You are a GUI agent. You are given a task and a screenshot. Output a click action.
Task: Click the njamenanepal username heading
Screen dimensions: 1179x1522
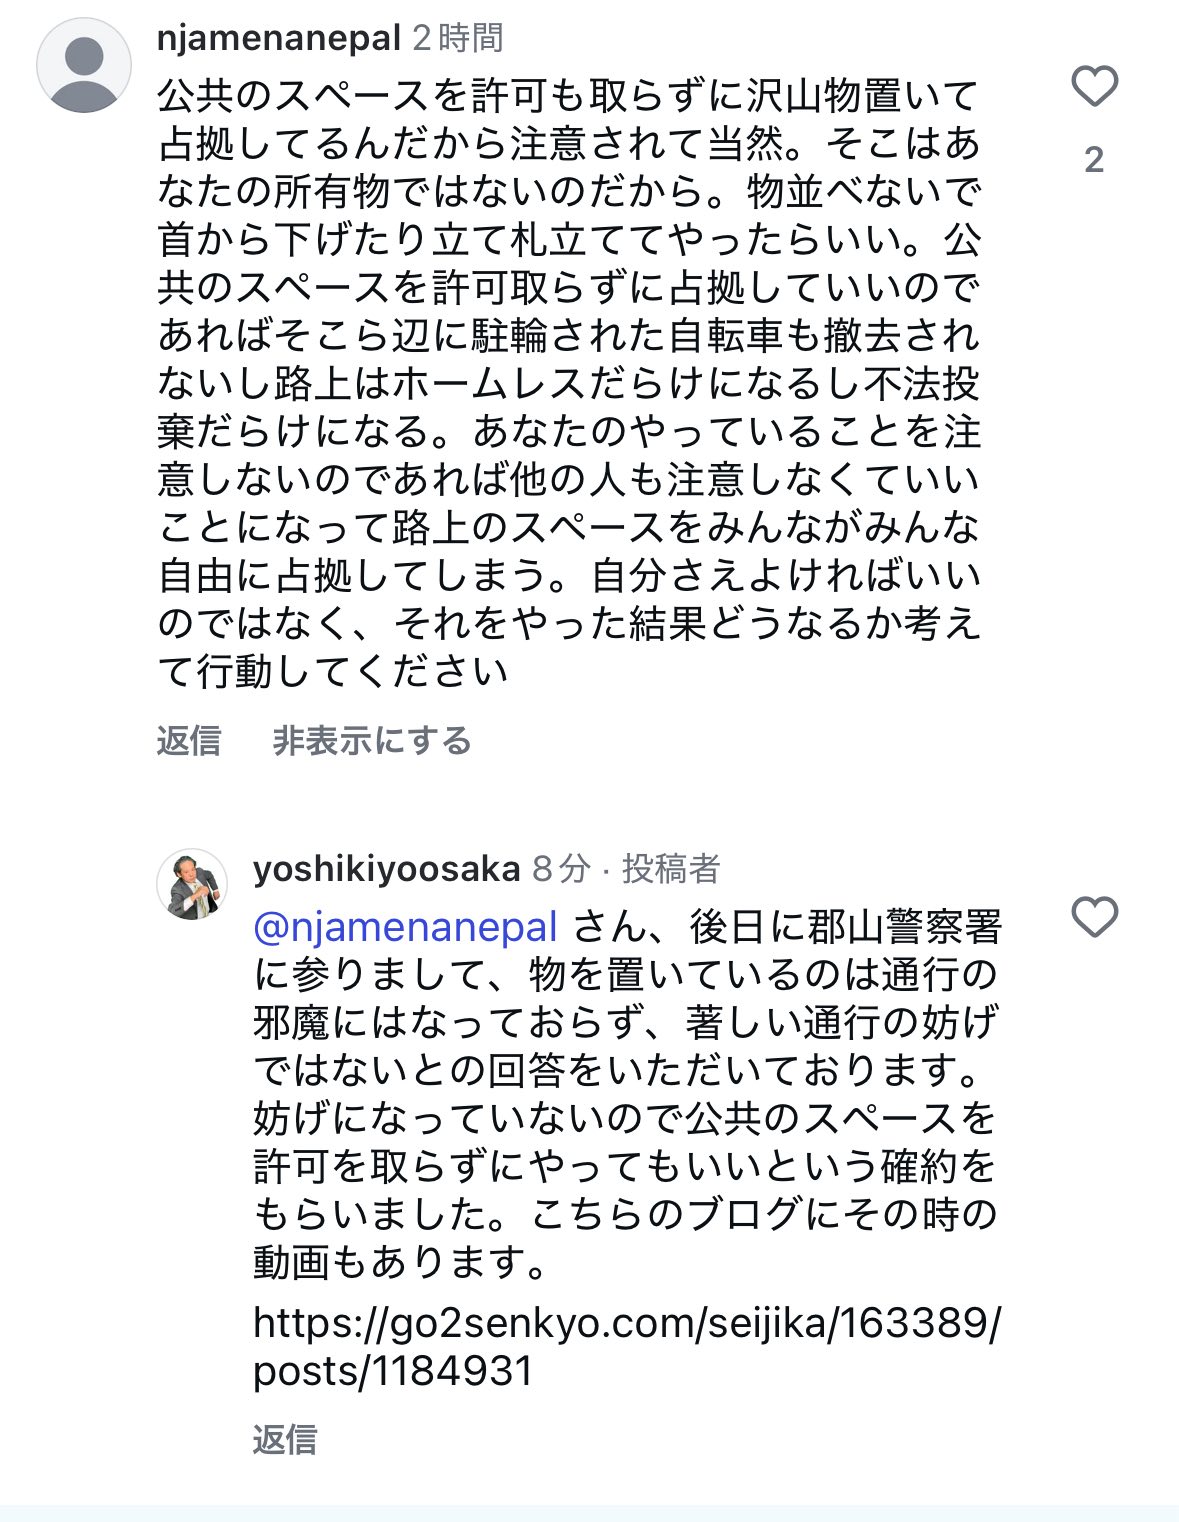(x=278, y=38)
